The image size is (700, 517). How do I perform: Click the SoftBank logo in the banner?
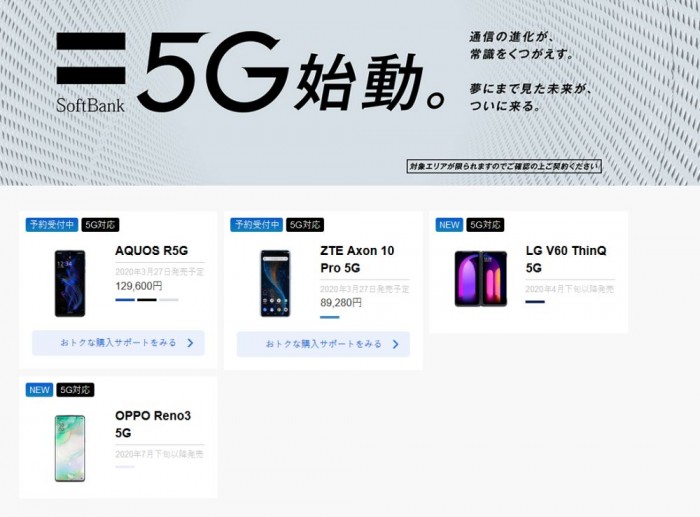point(91,73)
